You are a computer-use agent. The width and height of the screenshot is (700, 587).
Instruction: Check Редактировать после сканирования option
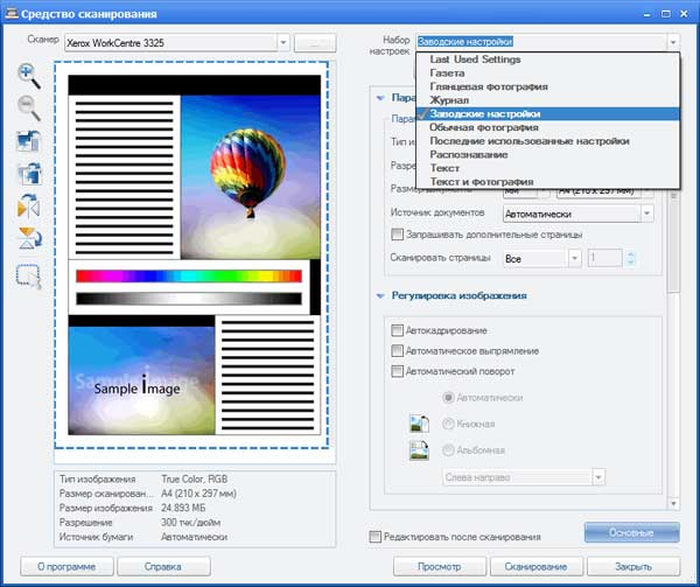click(x=375, y=537)
